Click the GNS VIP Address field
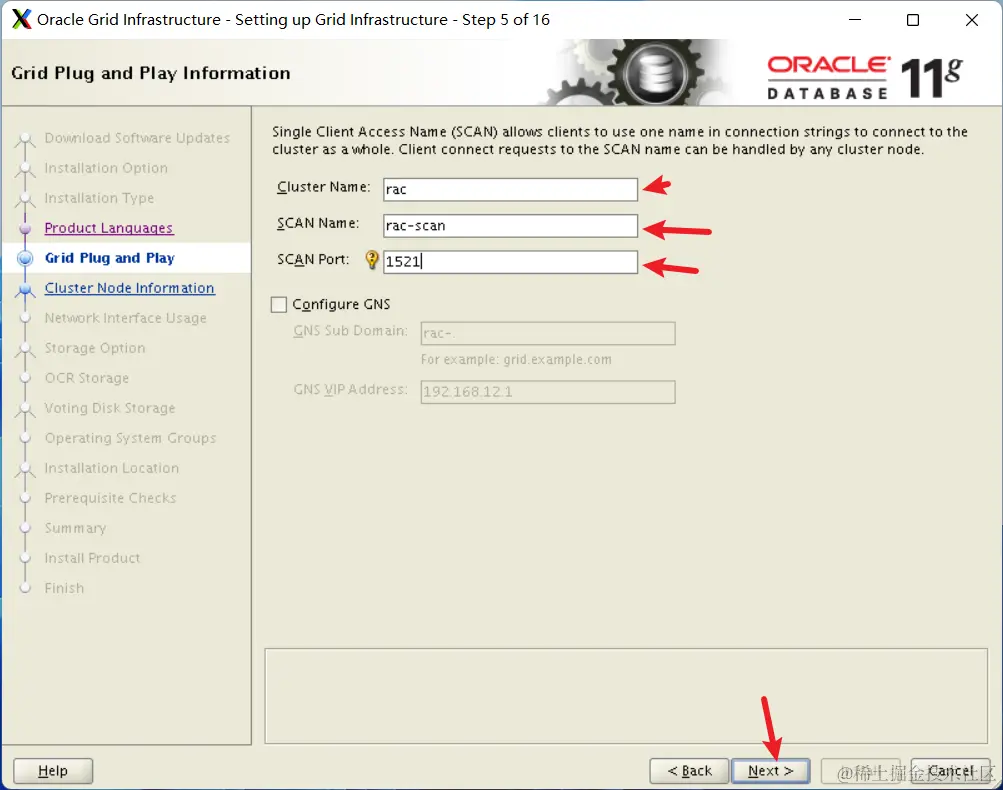Viewport: 1003px width, 790px height. pos(548,392)
